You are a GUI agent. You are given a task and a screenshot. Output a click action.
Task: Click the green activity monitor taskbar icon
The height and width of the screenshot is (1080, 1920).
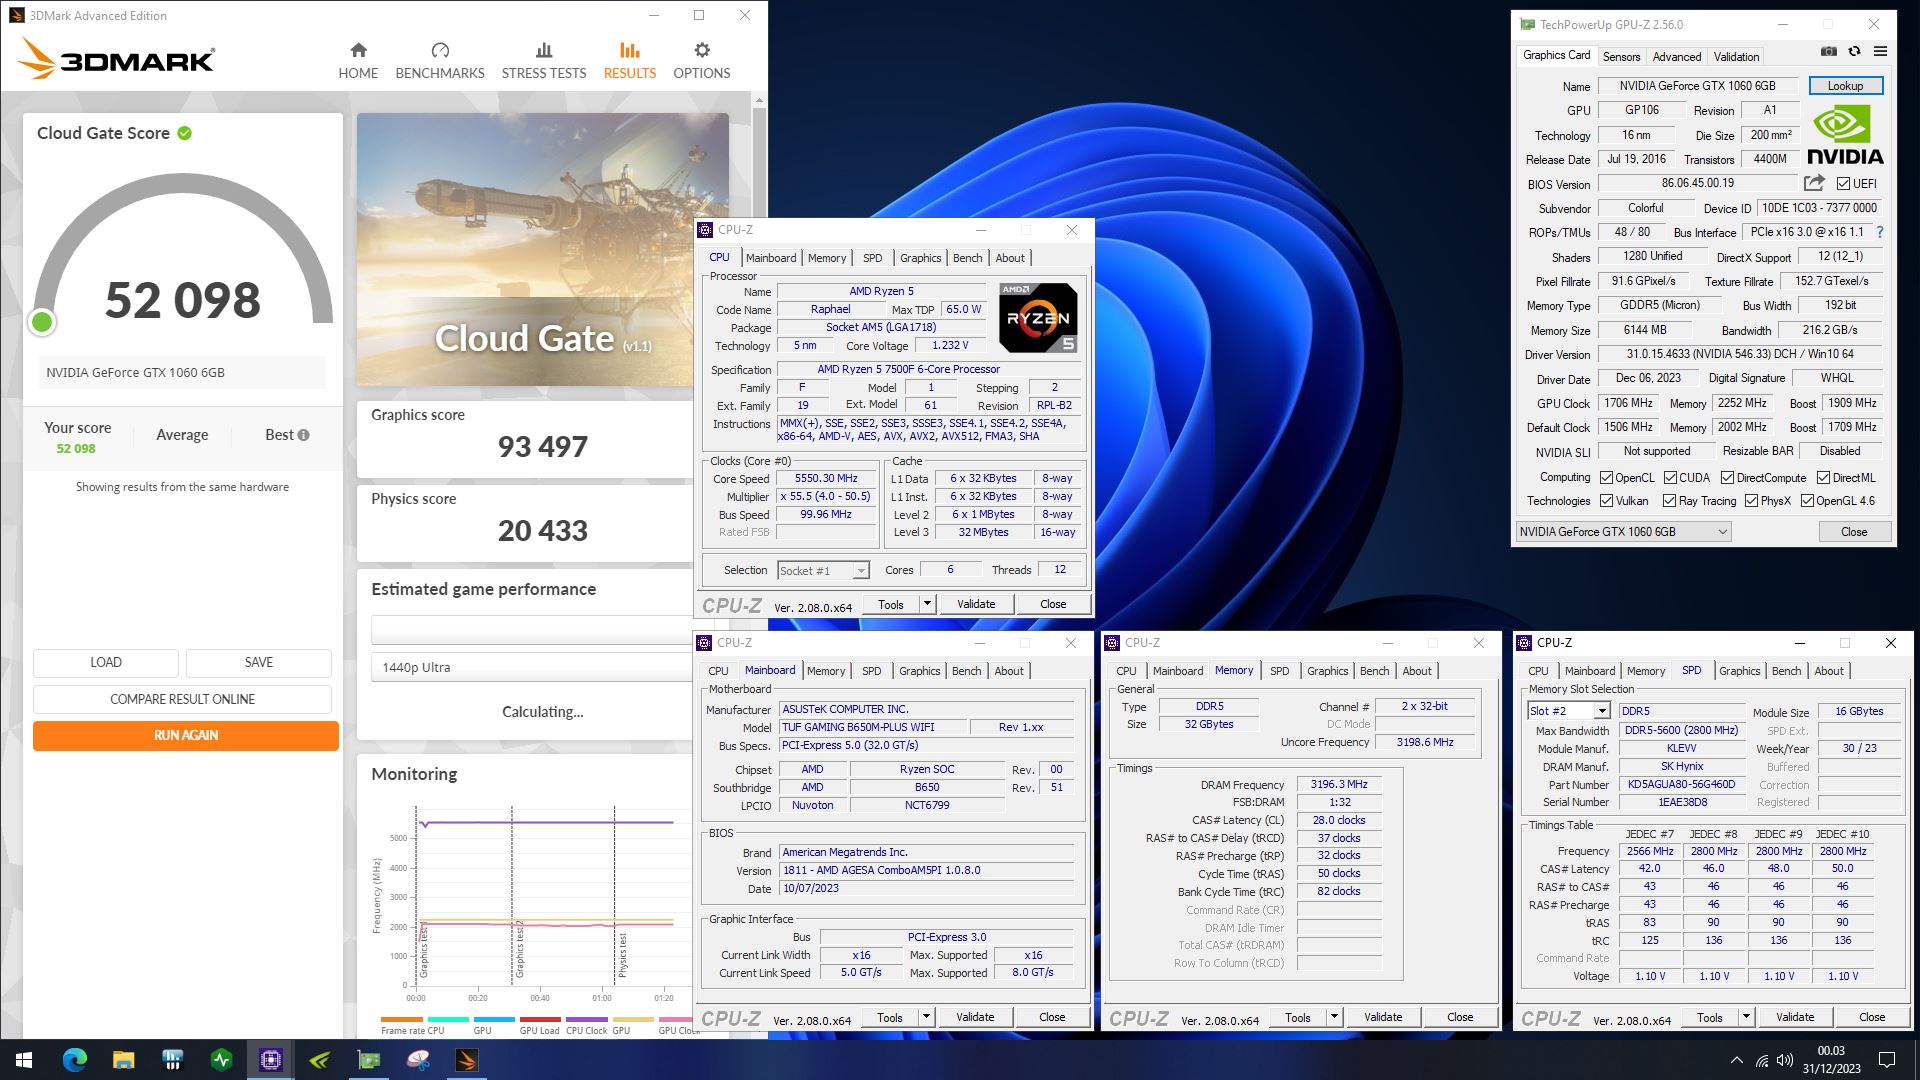(x=221, y=1060)
